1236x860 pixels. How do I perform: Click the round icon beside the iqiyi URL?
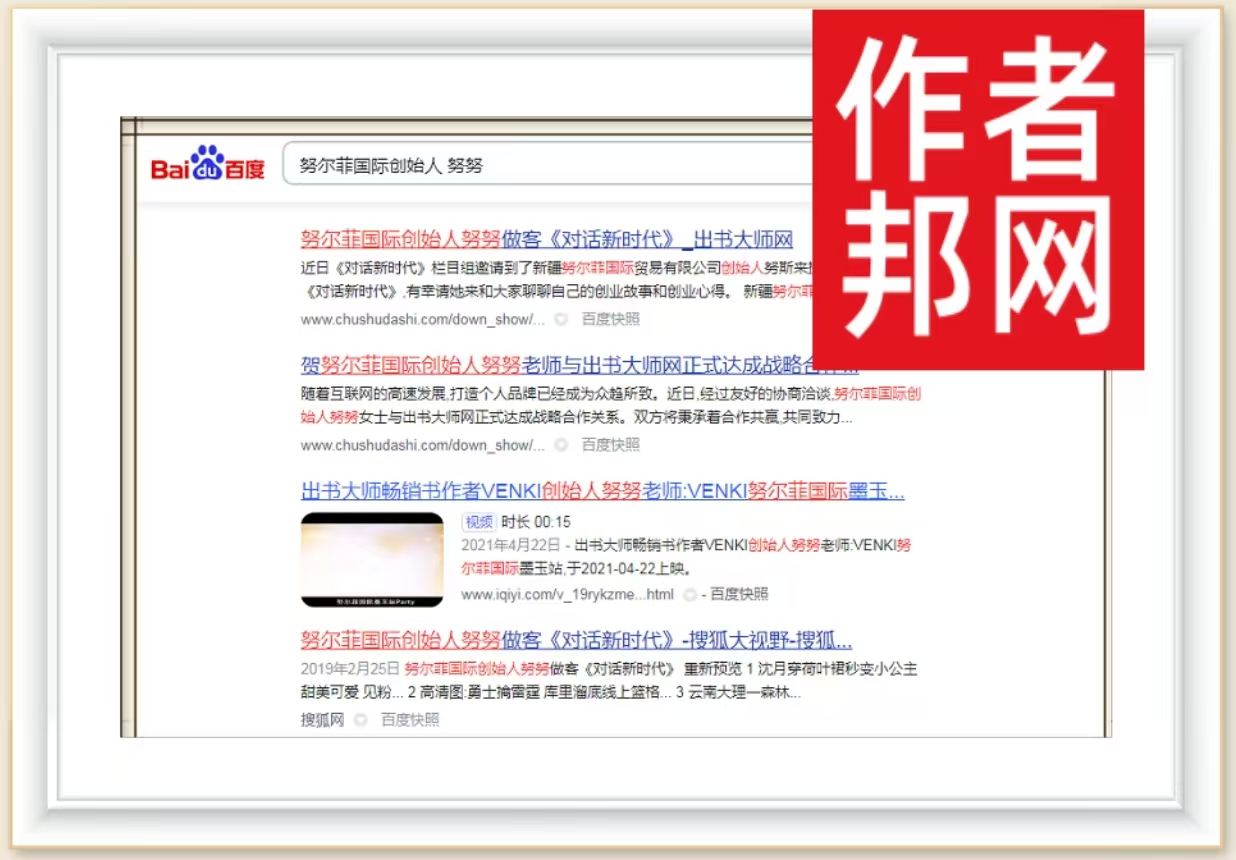(689, 594)
